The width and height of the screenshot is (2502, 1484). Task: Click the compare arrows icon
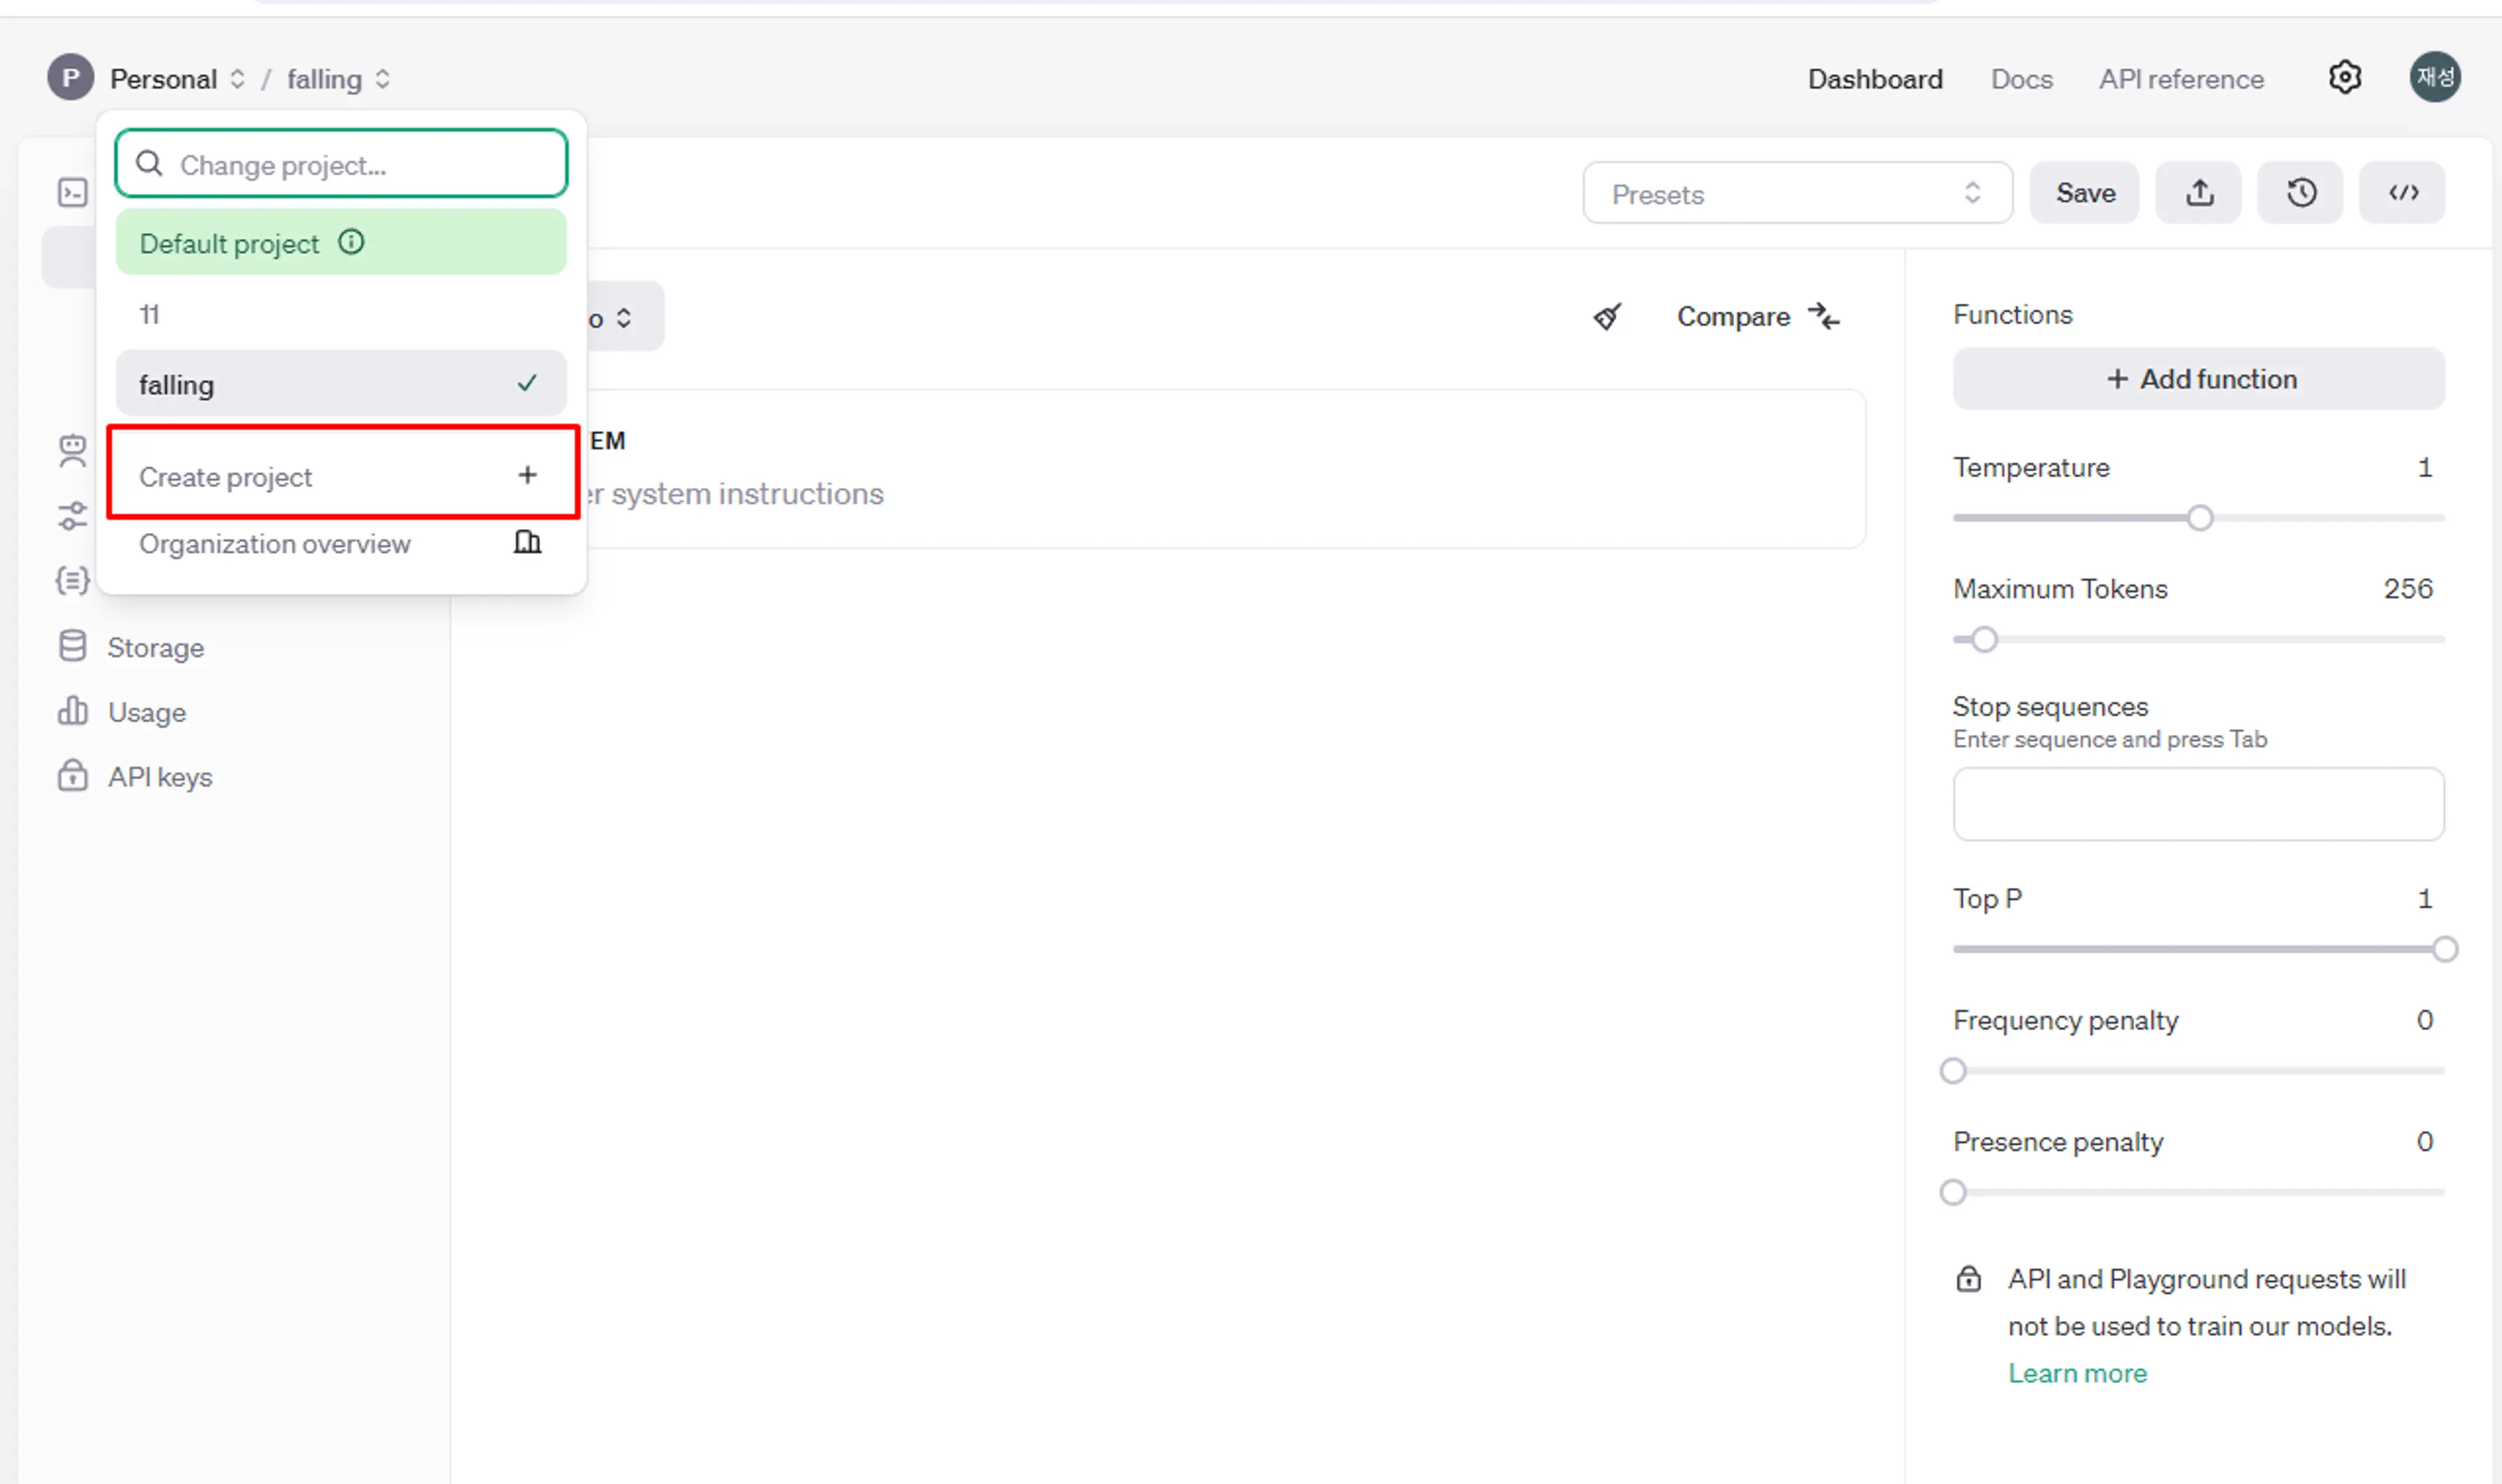point(1829,316)
